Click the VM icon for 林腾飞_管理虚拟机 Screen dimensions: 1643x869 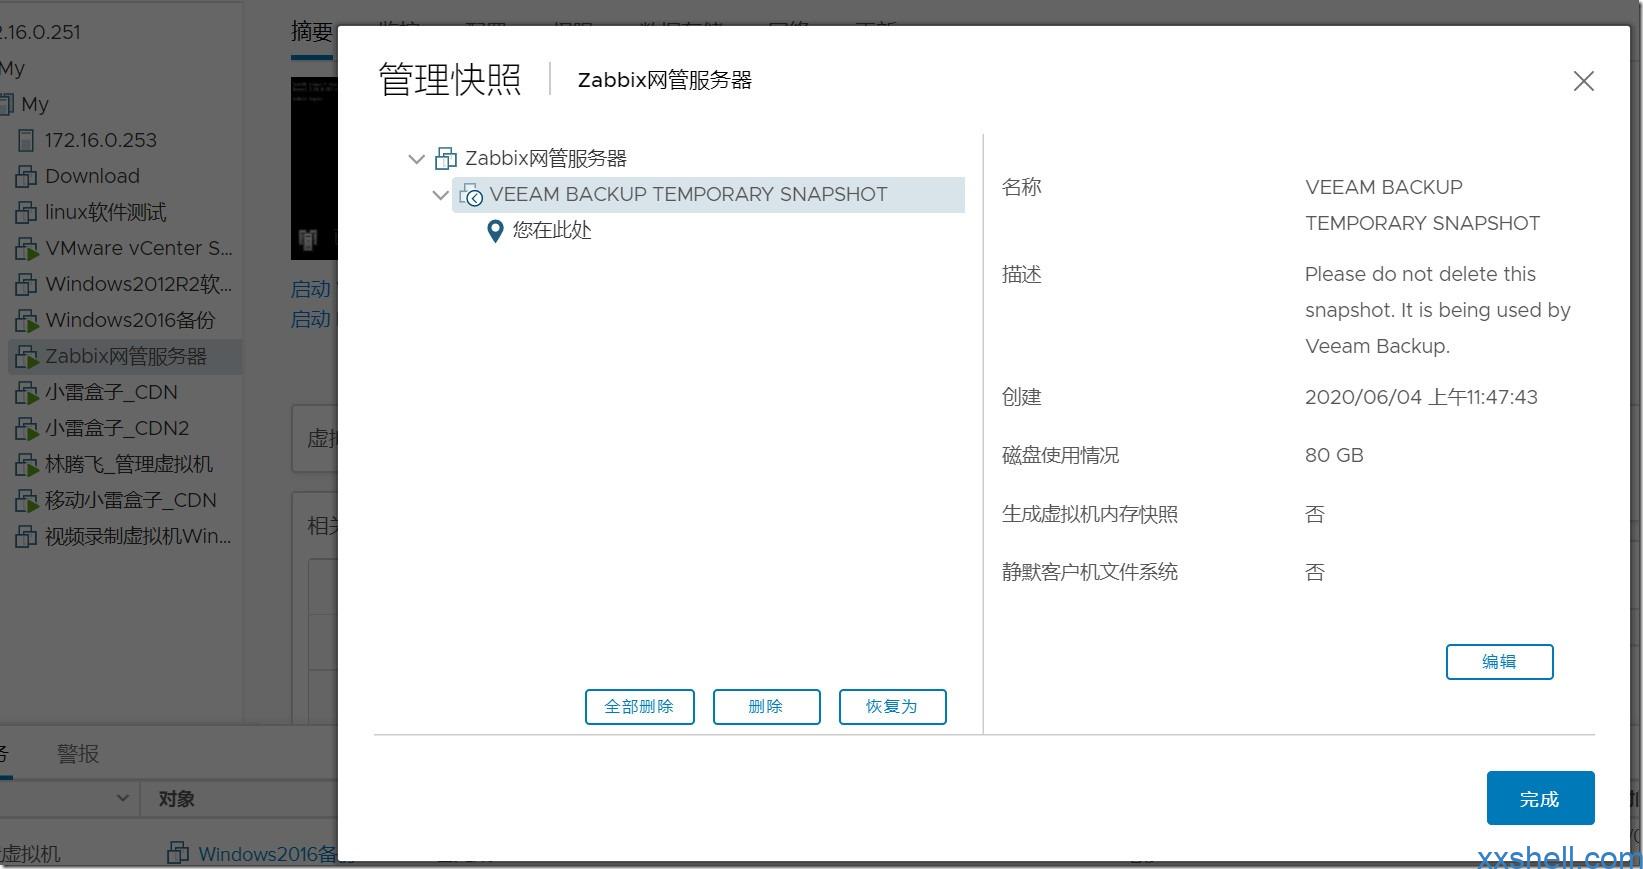26,465
